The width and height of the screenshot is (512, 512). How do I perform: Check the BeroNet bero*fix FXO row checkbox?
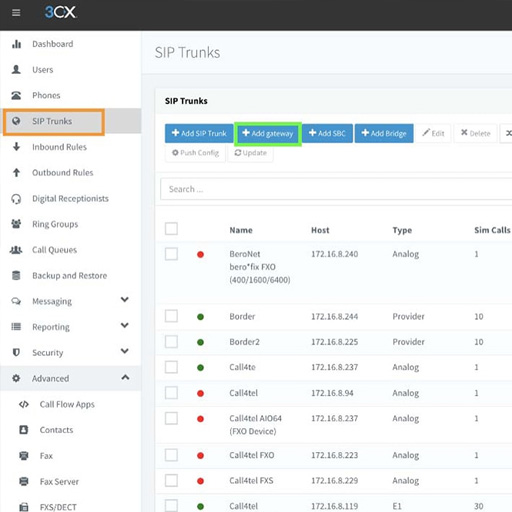(x=171, y=254)
